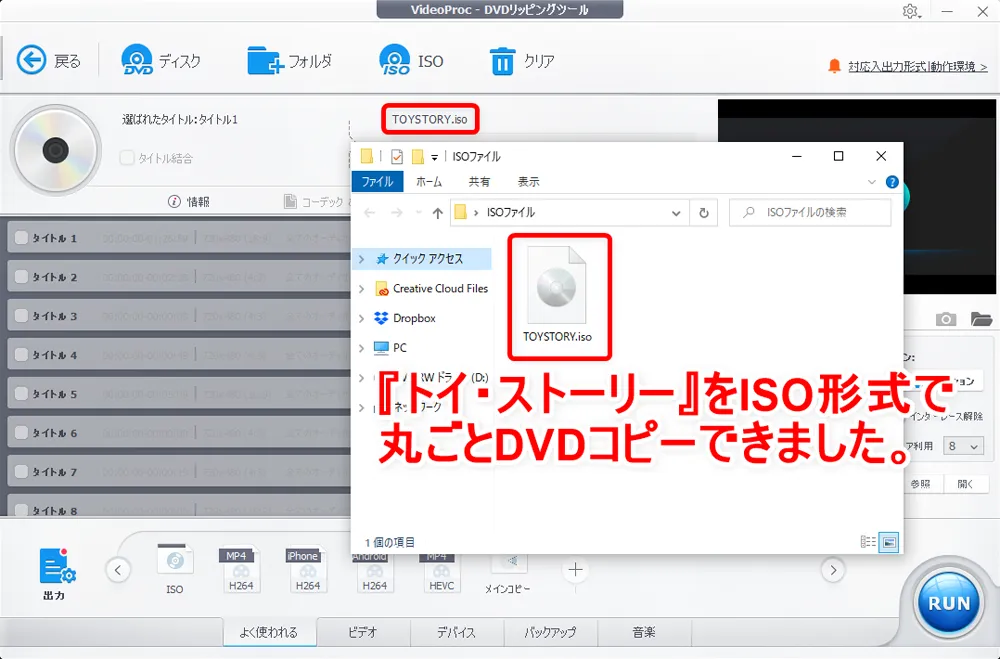Choose the ISO output format profile
The width and height of the screenshot is (1000, 659).
[x=175, y=569]
